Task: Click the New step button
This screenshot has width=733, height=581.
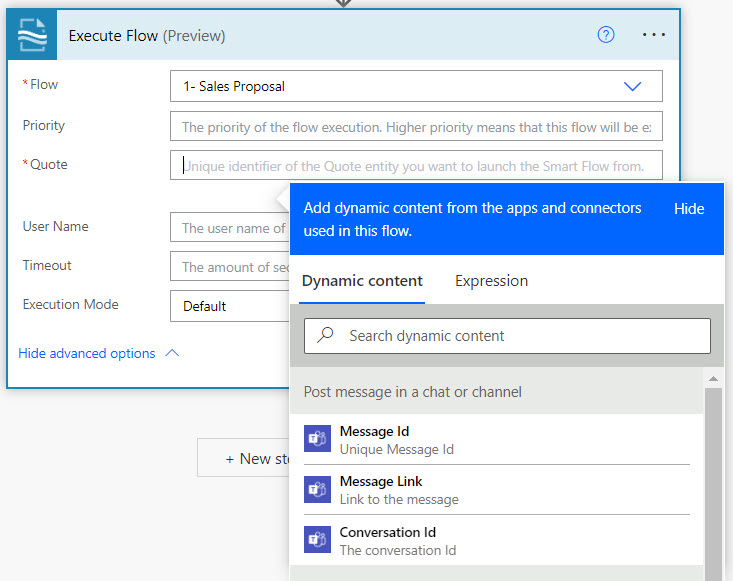Action: pos(244,458)
